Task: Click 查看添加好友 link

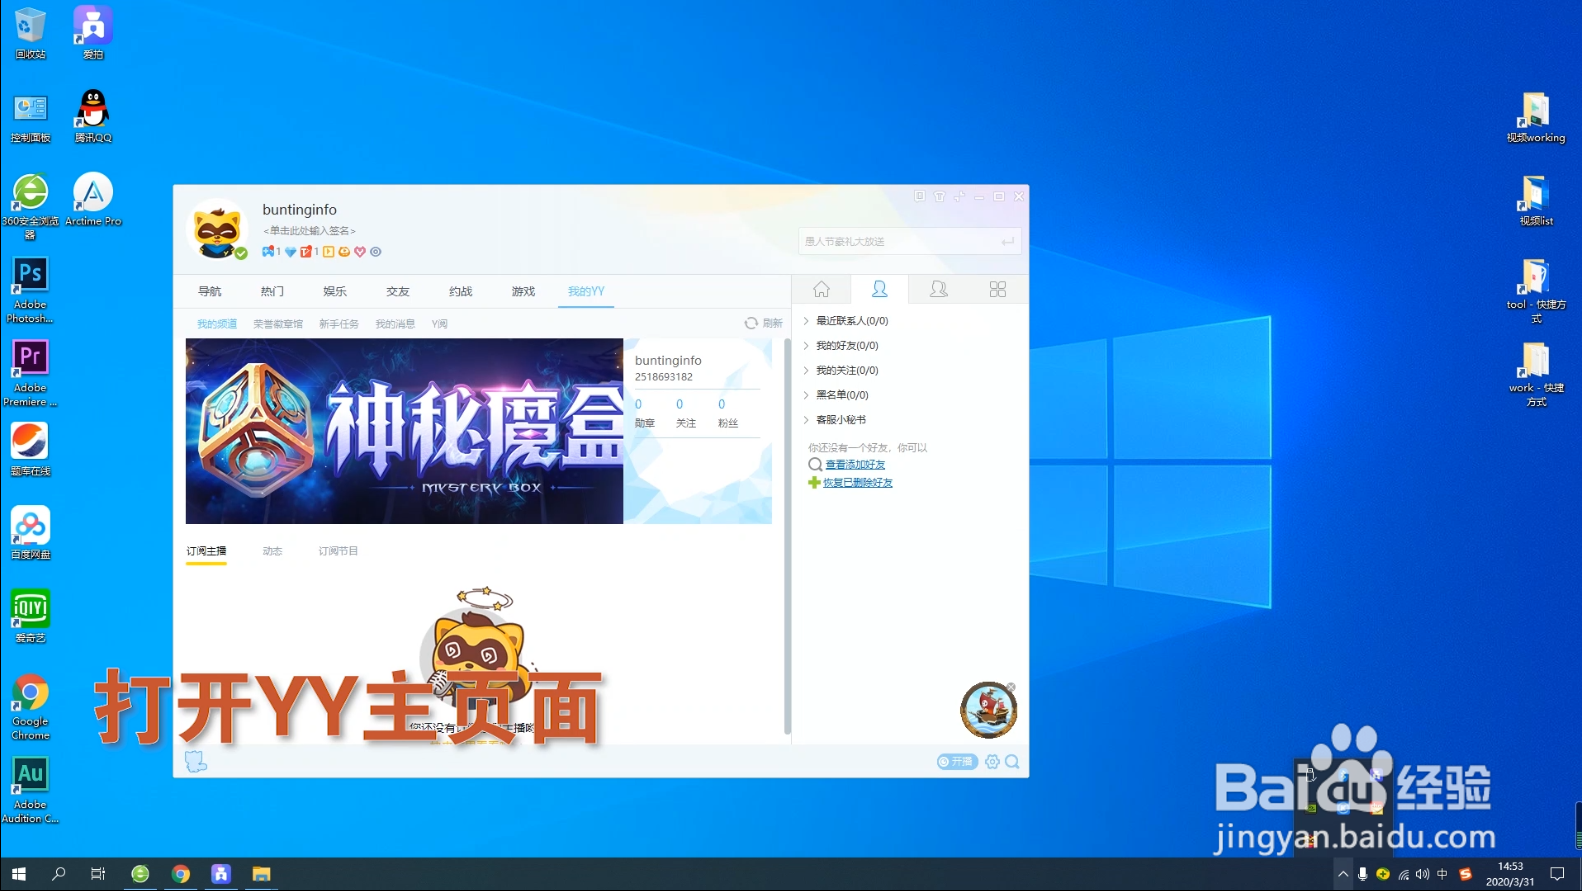Action: 855,465
